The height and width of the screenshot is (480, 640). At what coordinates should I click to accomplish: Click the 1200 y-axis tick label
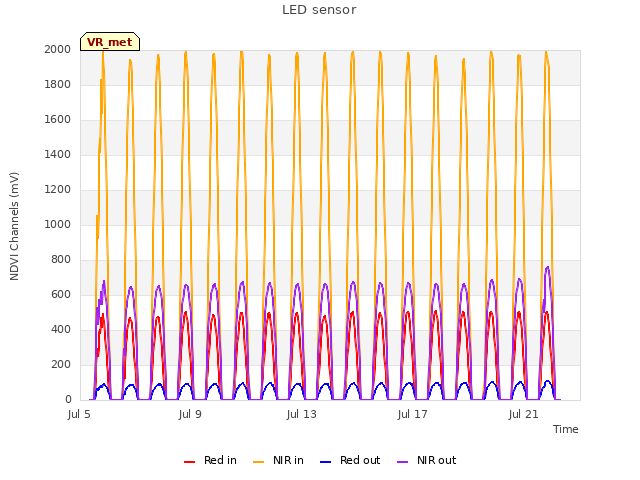click(x=58, y=189)
